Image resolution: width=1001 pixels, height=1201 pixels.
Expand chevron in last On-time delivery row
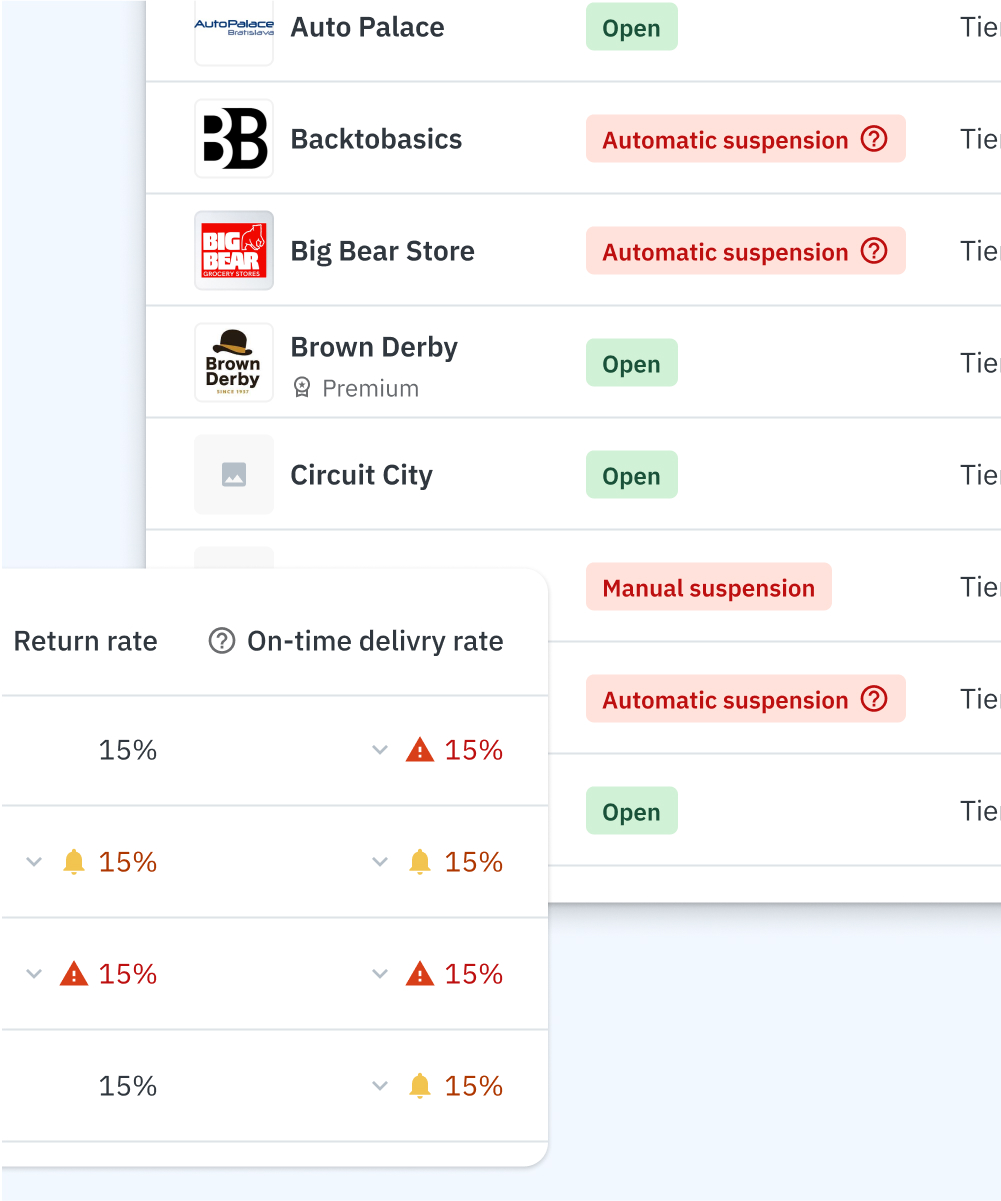point(380,1086)
